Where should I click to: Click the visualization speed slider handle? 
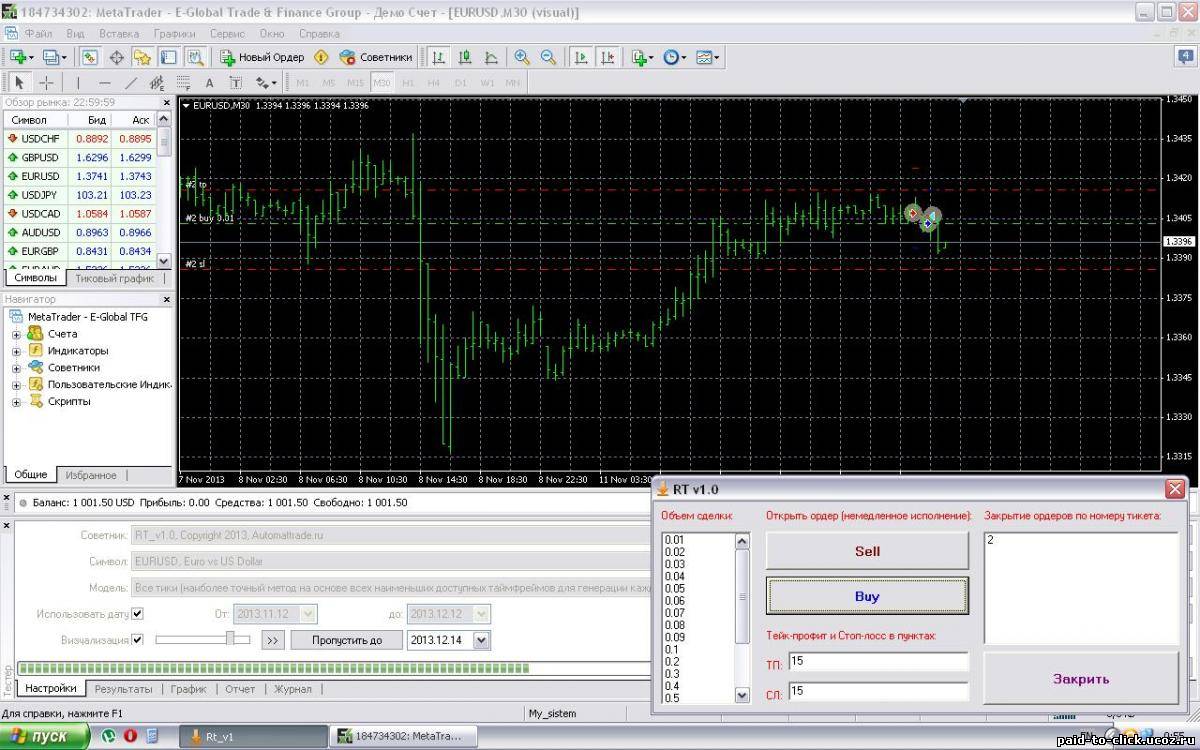[x=231, y=638]
